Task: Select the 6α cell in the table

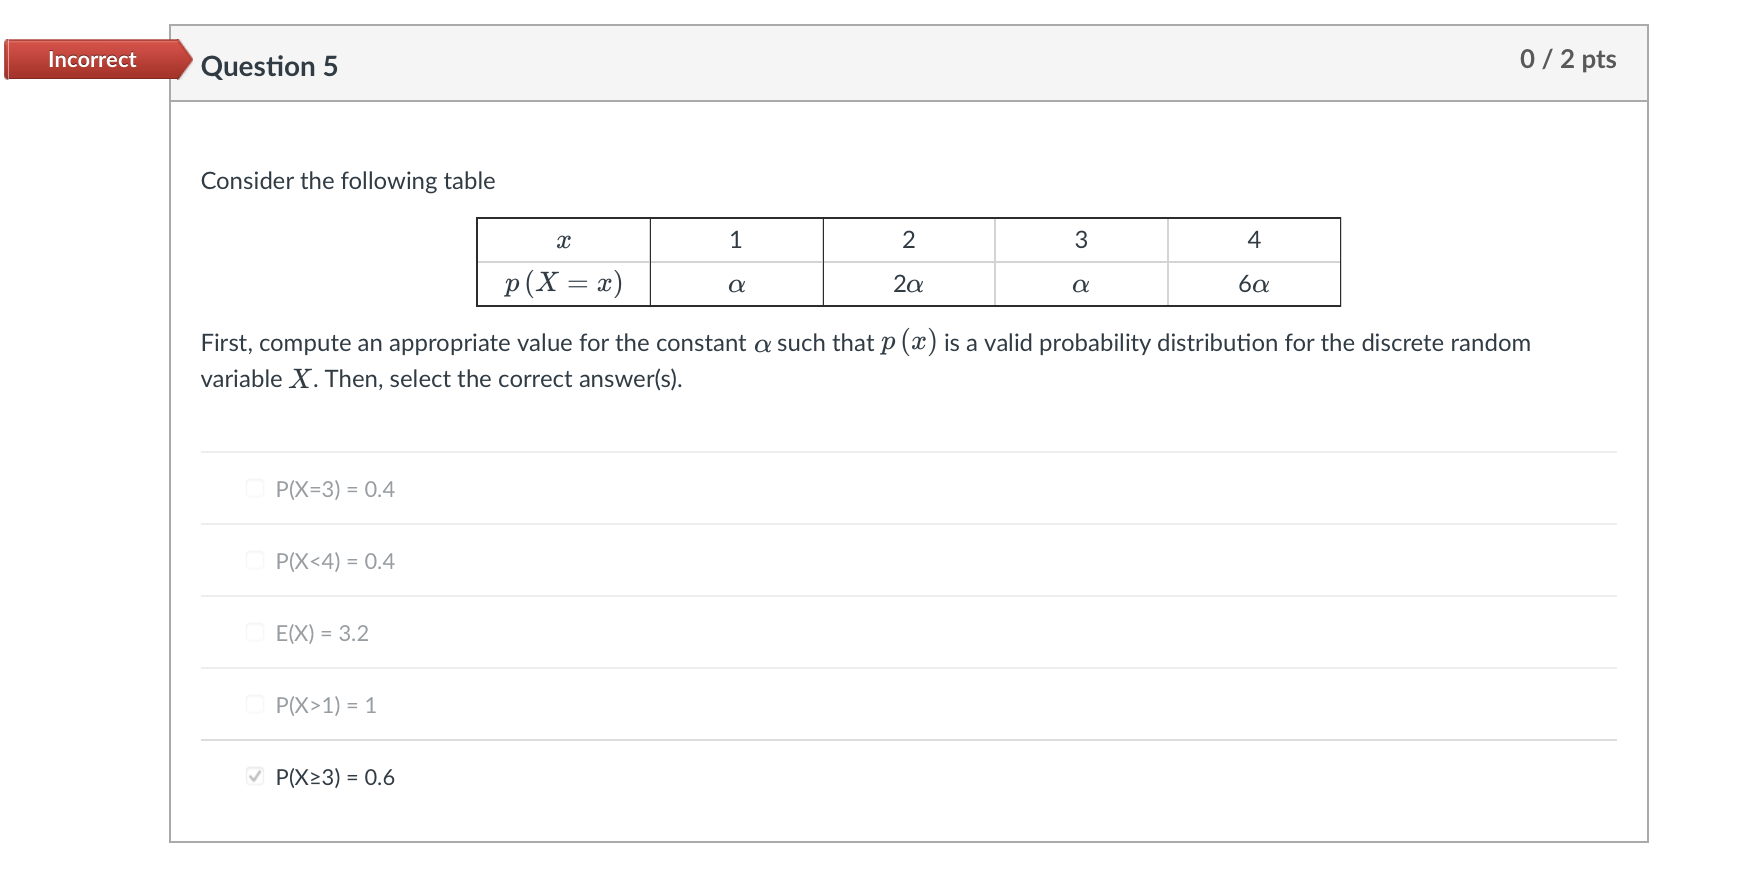Action: point(1253,284)
